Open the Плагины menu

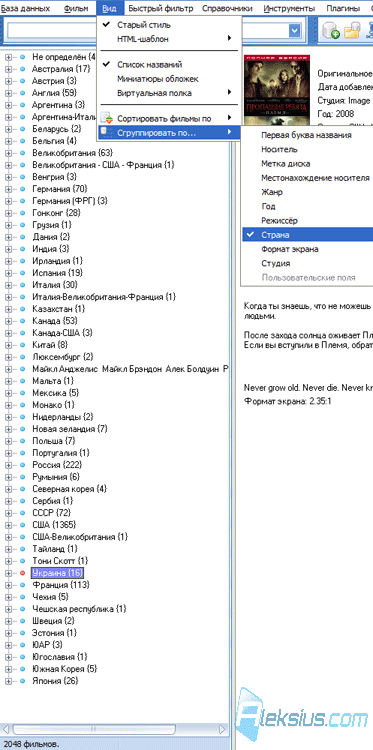[x=343, y=8]
